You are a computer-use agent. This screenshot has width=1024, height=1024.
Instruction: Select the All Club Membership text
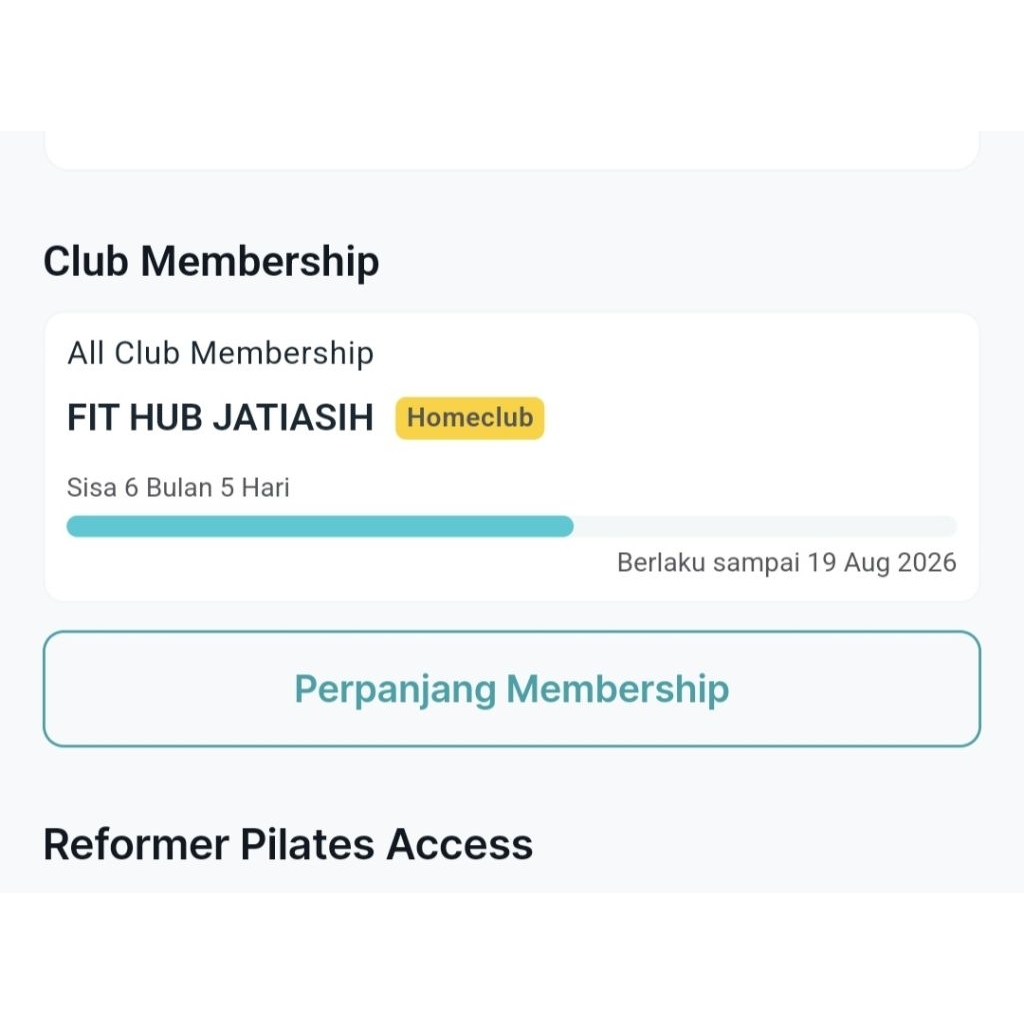pyautogui.click(x=220, y=353)
